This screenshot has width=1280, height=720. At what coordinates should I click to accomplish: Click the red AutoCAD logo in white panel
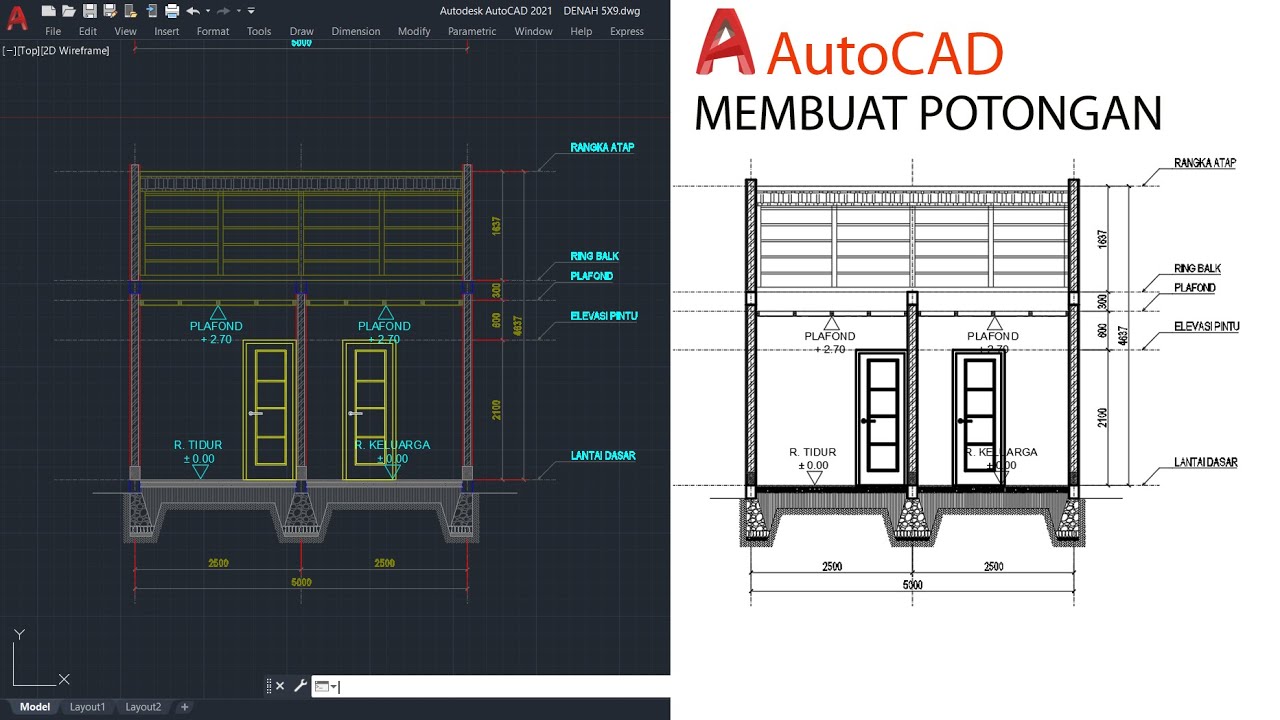click(x=728, y=44)
